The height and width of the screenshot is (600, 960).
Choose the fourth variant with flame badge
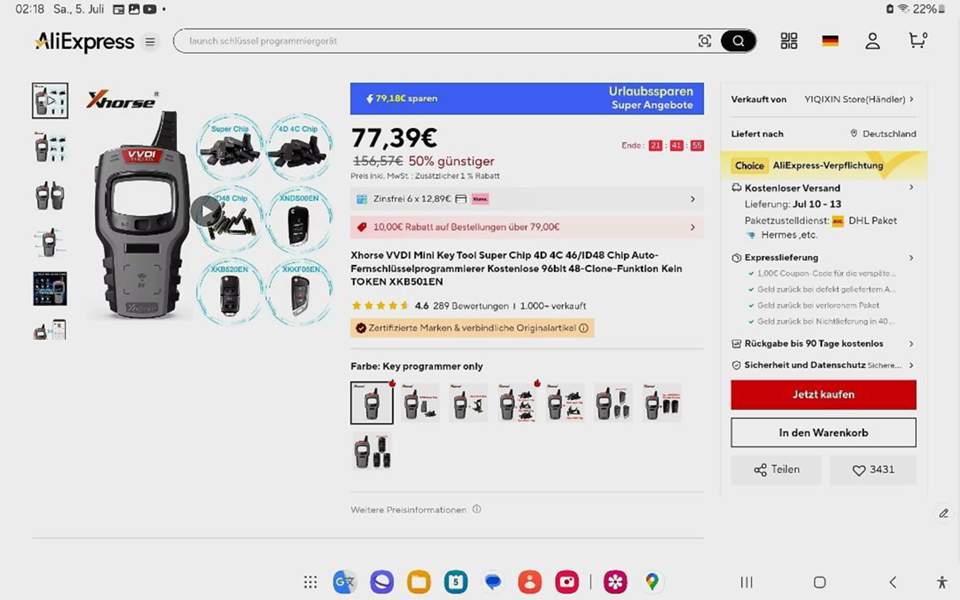[x=517, y=403]
